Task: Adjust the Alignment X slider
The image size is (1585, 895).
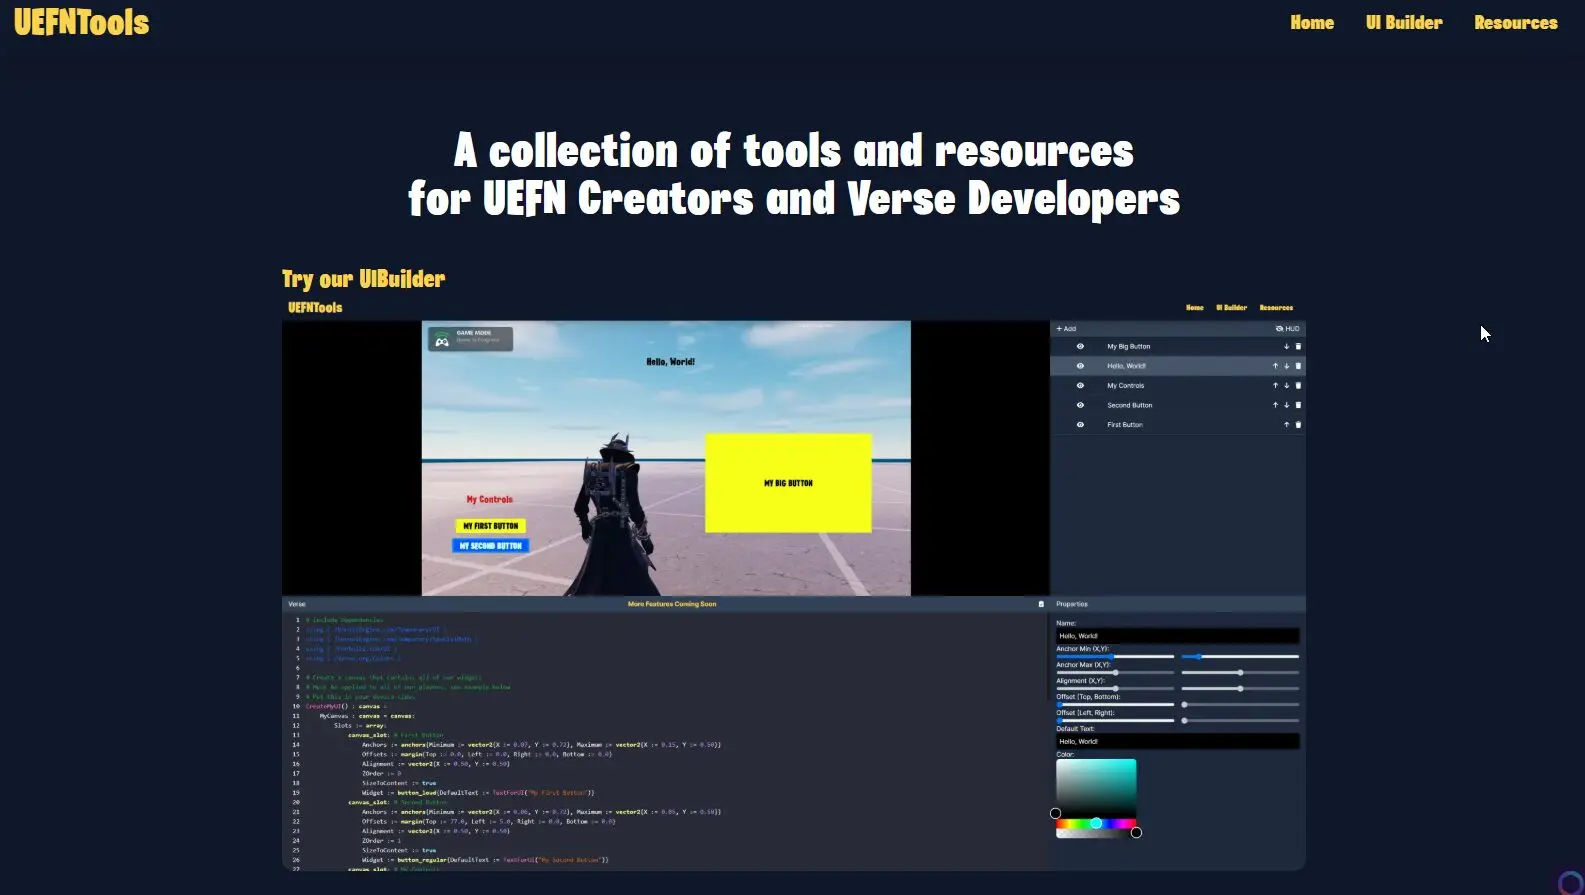Action: pyautogui.click(x=1115, y=689)
